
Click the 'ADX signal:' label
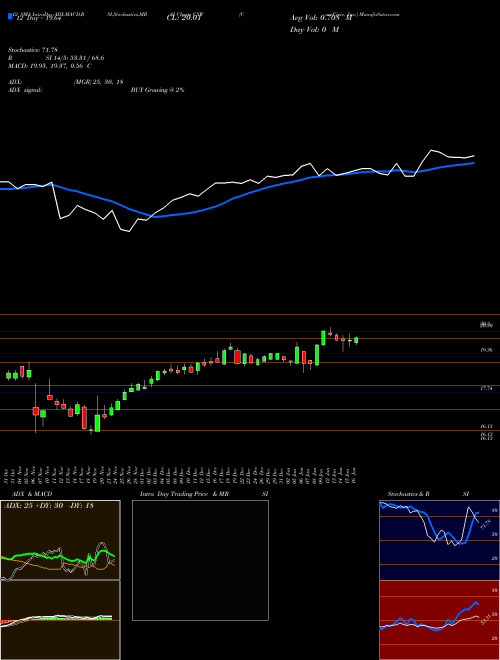tap(25, 90)
